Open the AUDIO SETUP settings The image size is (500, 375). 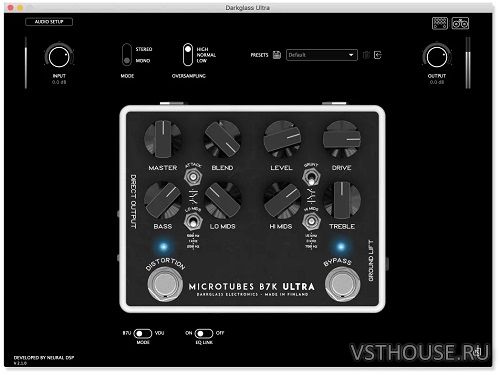[49, 22]
